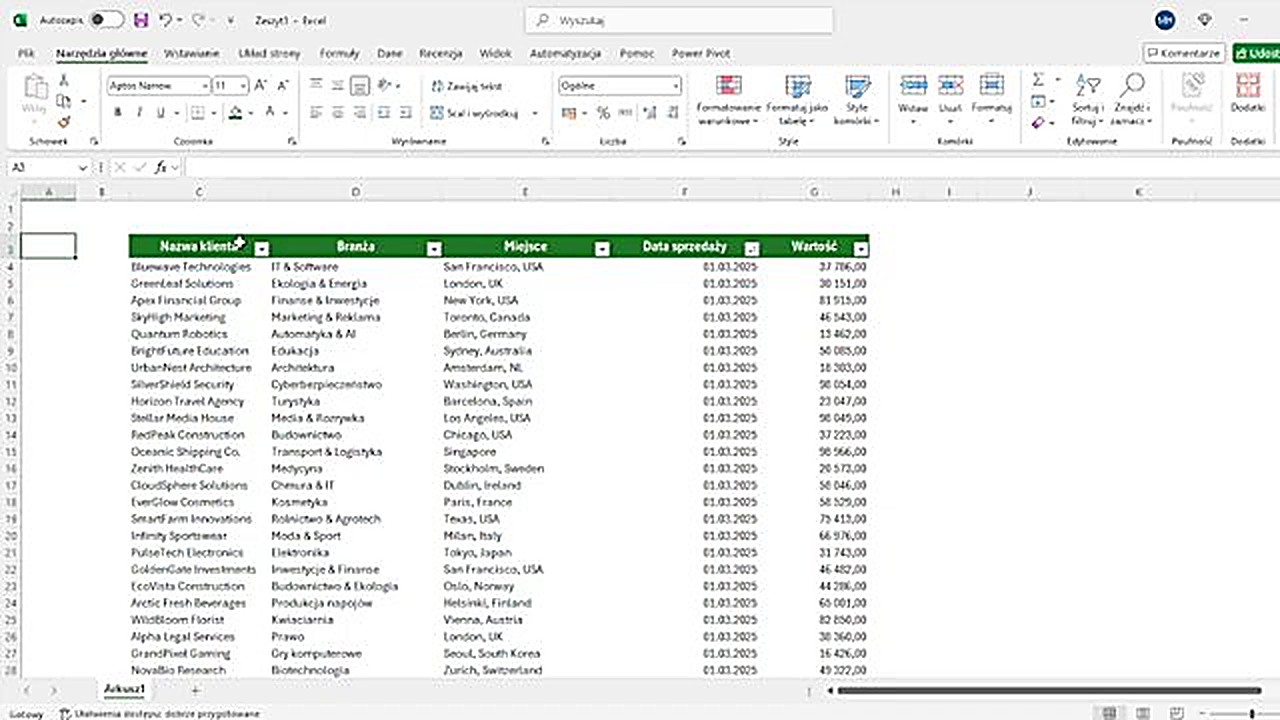Expand the Miejsce column filter dropdown
Viewport: 1280px width, 720px height.
(x=601, y=249)
